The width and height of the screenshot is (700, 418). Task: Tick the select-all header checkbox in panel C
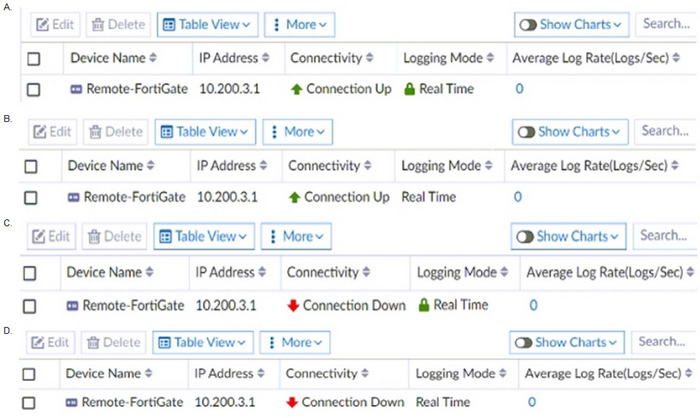[x=29, y=273]
